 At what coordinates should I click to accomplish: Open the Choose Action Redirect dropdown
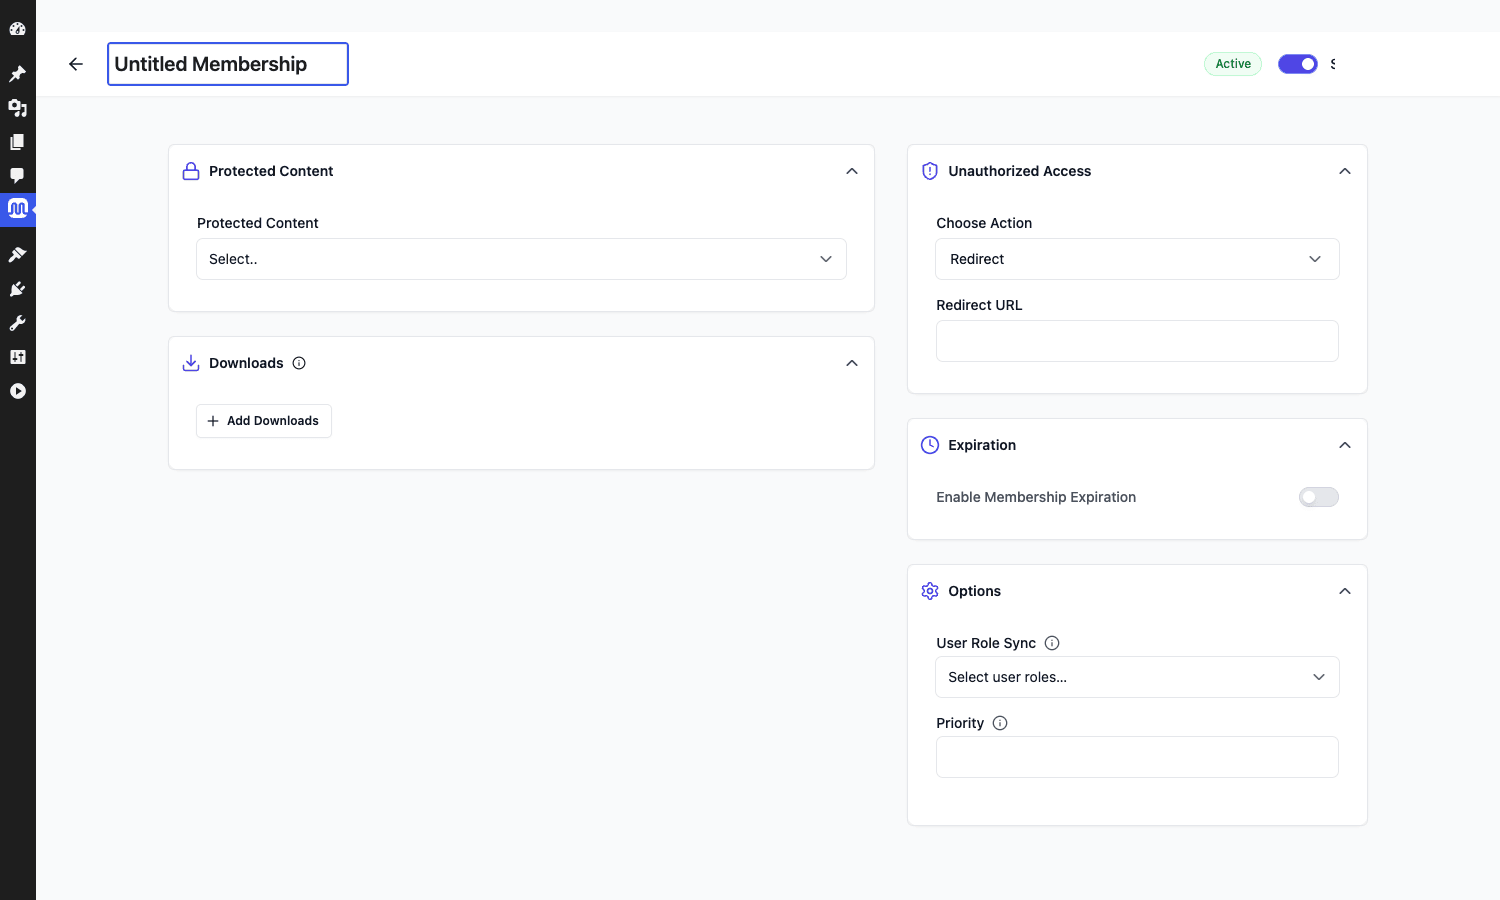click(x=1137, y=259)
